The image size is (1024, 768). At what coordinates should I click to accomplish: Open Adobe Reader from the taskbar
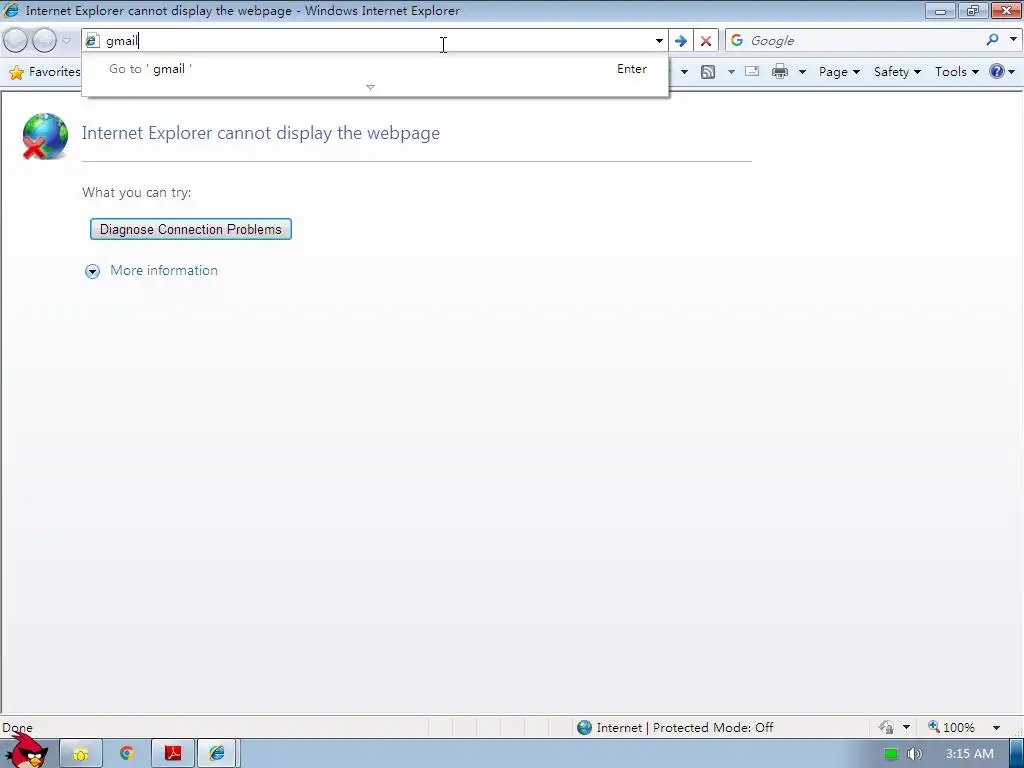[172, 754]
